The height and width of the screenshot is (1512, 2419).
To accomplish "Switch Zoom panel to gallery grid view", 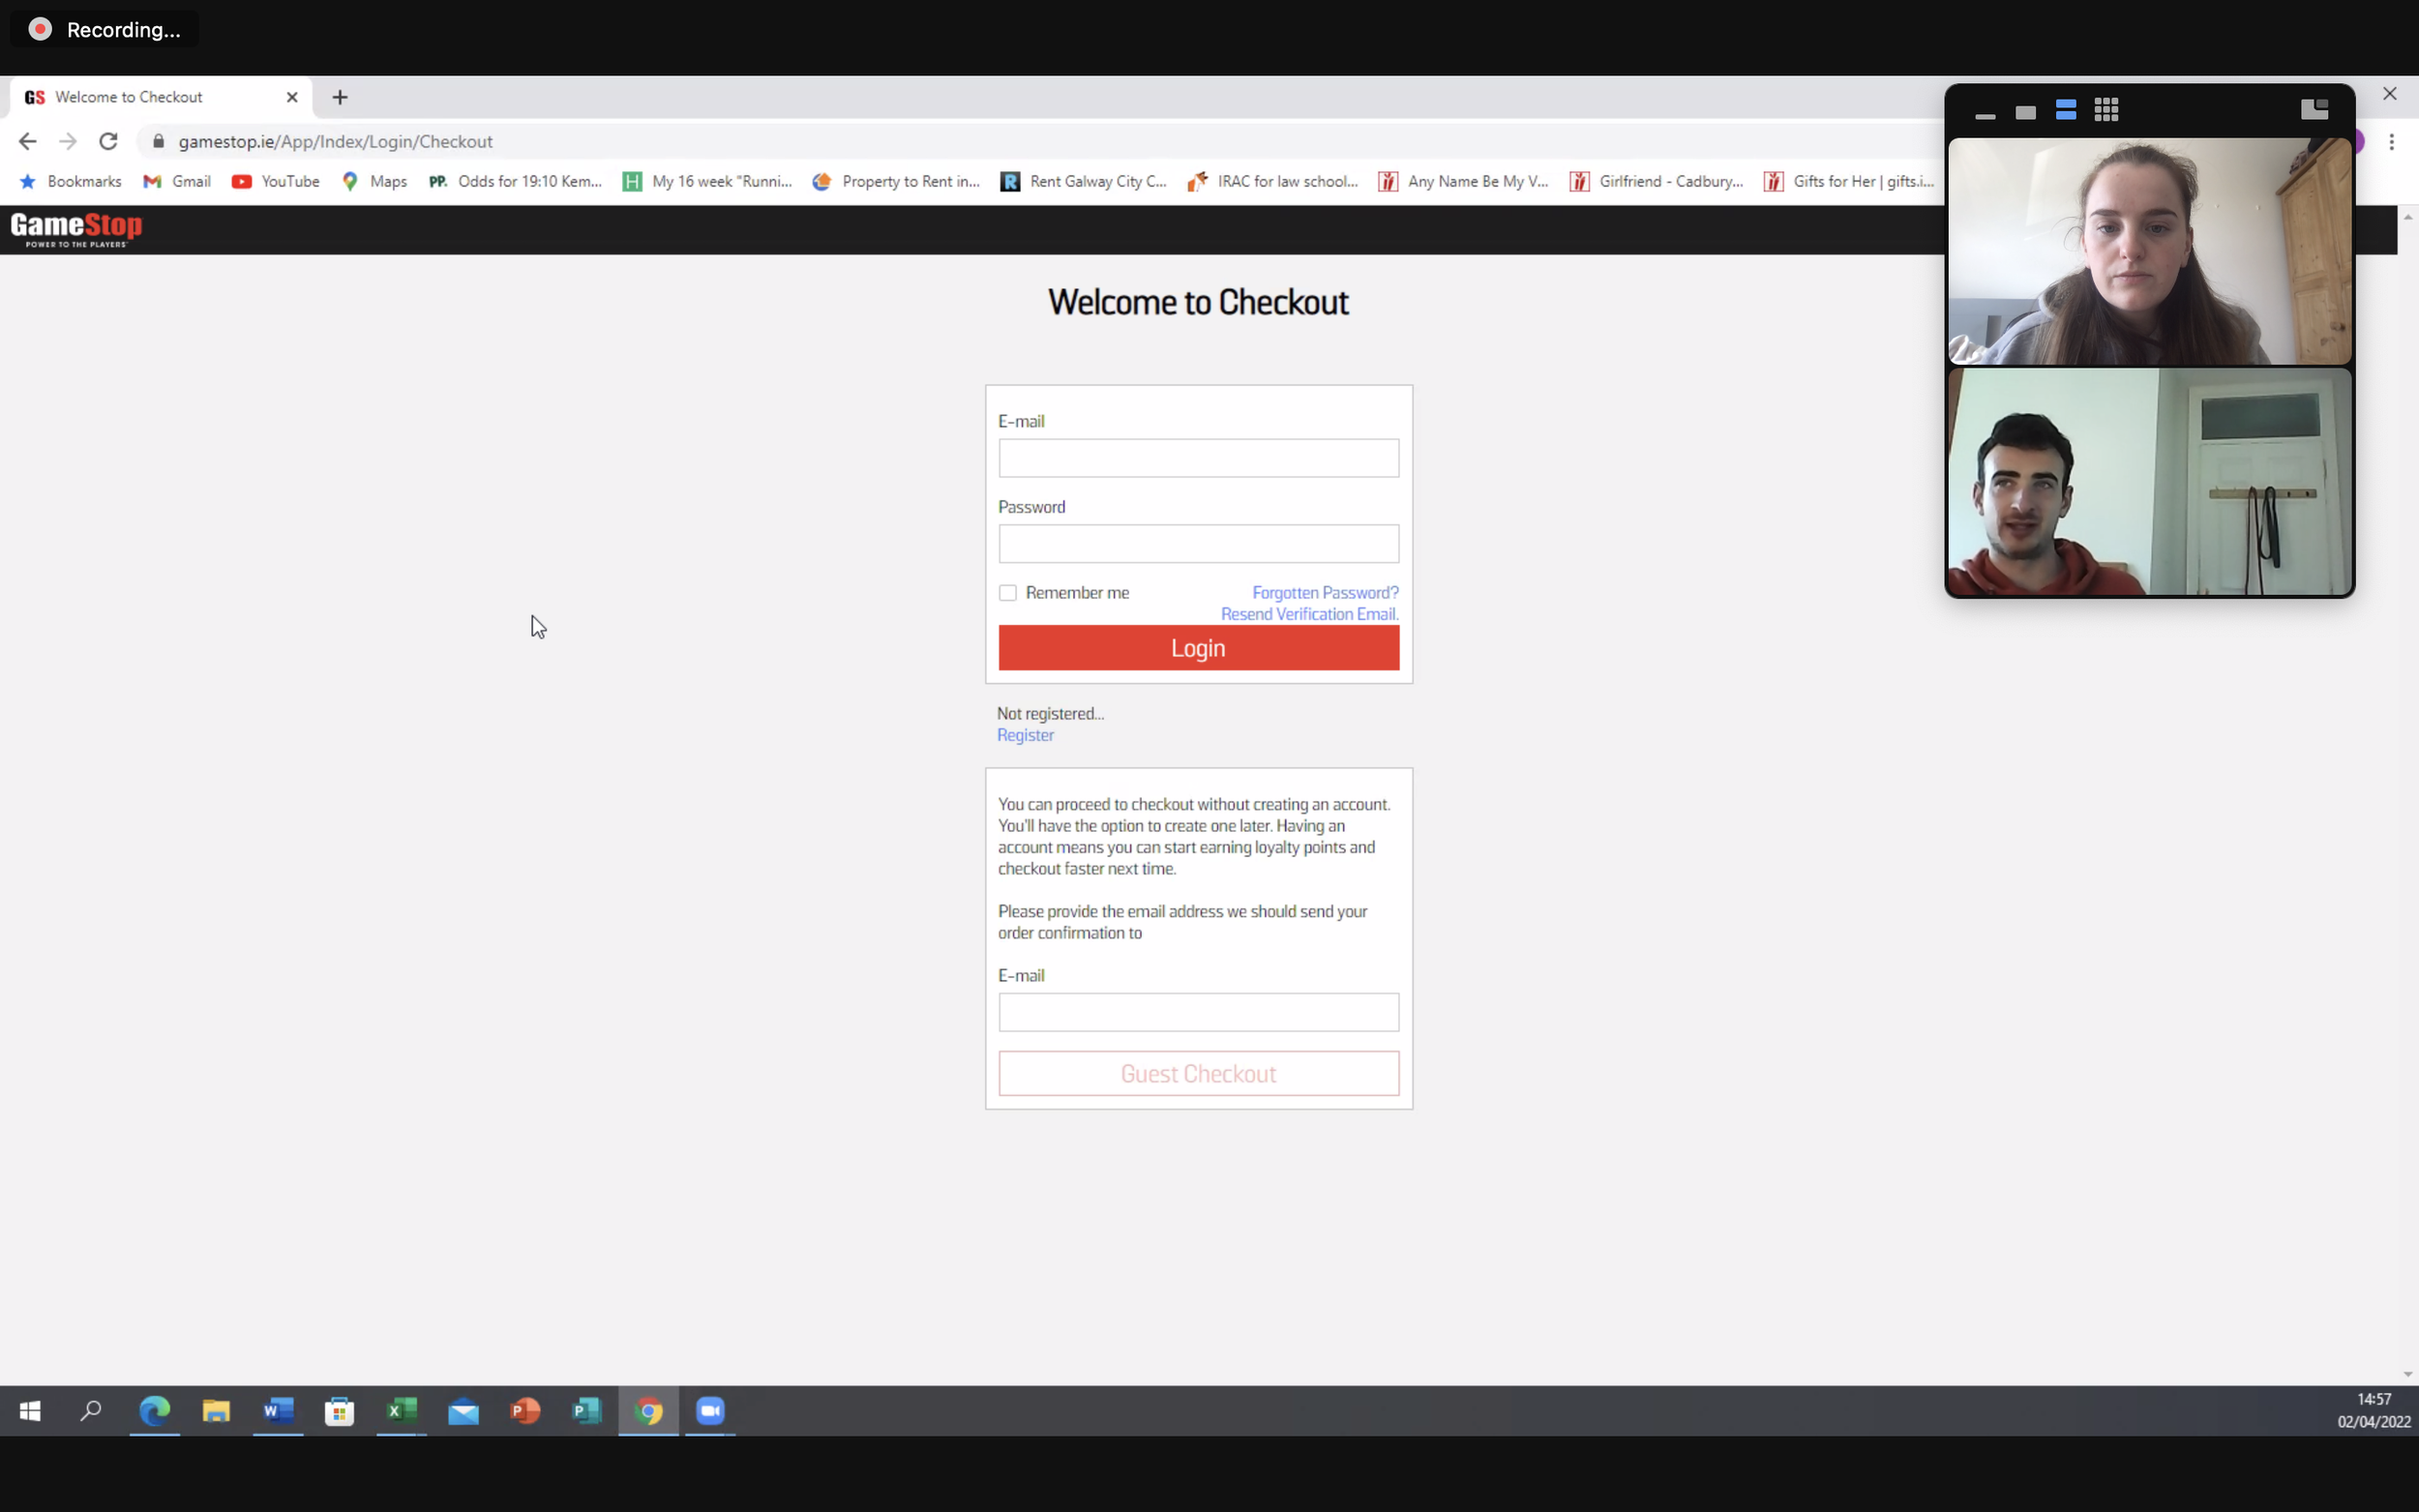I will point(2106,110).
